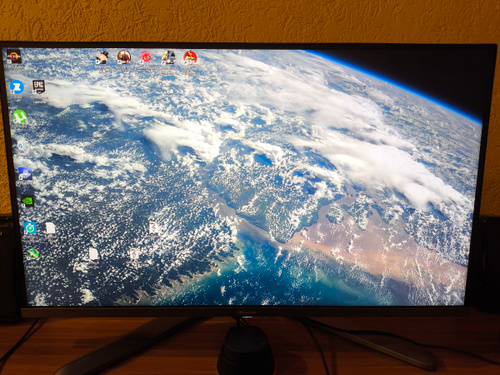
Task: Click the blue circular Z app shortcut
Action: point(16,87)
